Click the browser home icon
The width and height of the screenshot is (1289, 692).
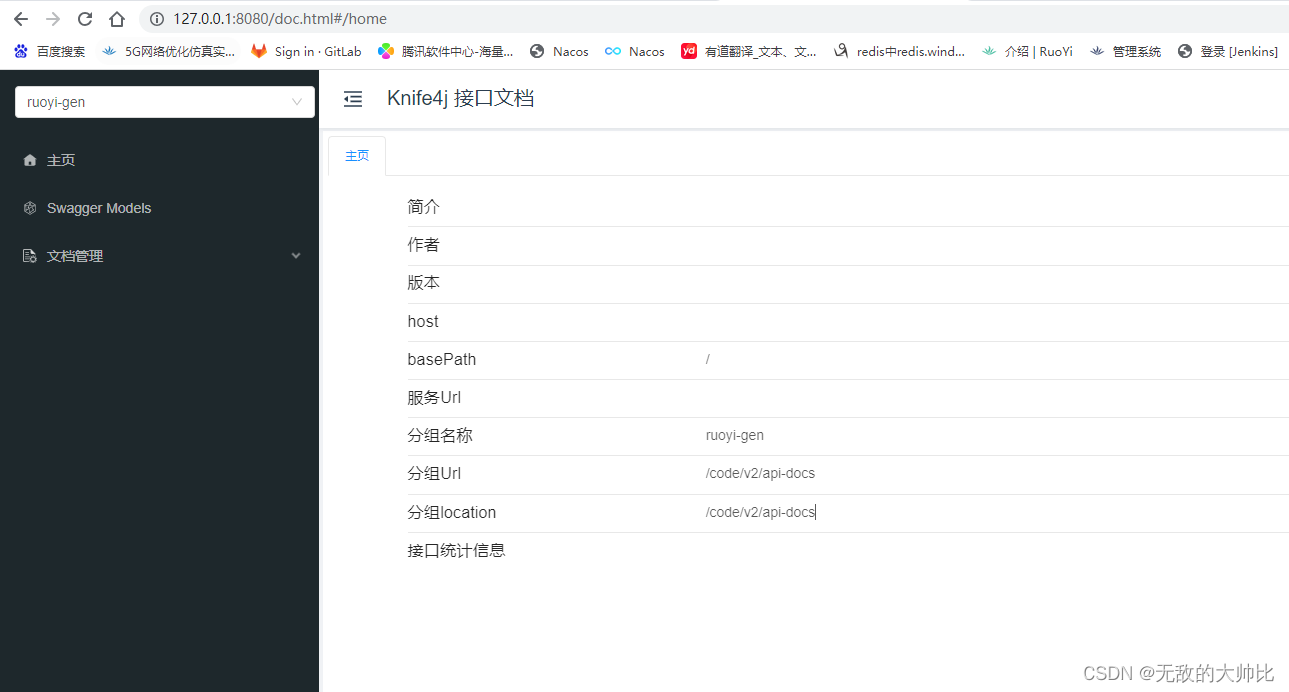click(x=115, y=18)
